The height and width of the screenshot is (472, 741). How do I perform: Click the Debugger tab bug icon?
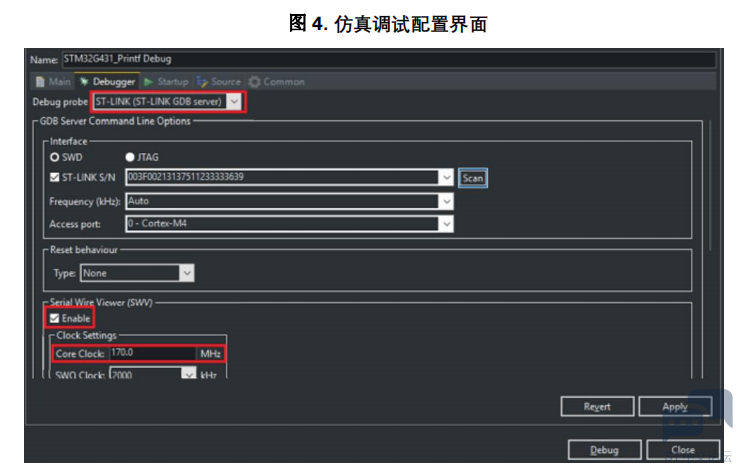(84, 82)
